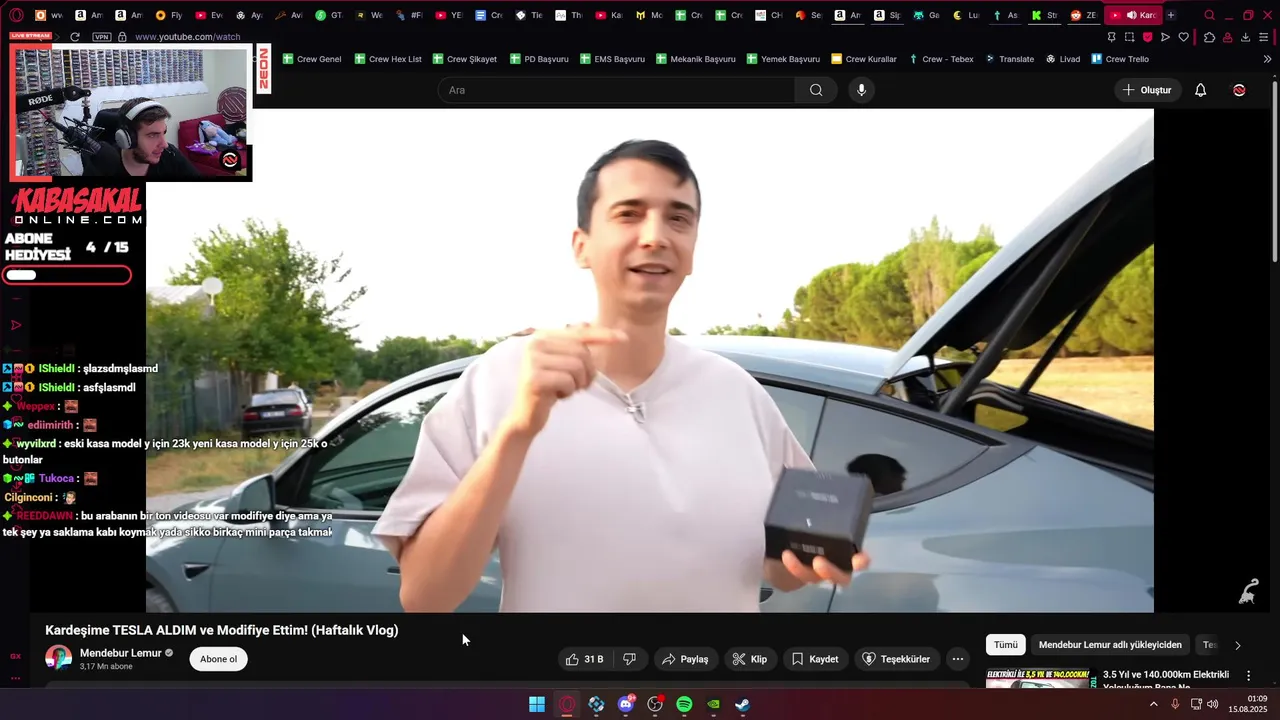
Task: Open the Yemek Başvuru bookmark
Action: [782, 59]
